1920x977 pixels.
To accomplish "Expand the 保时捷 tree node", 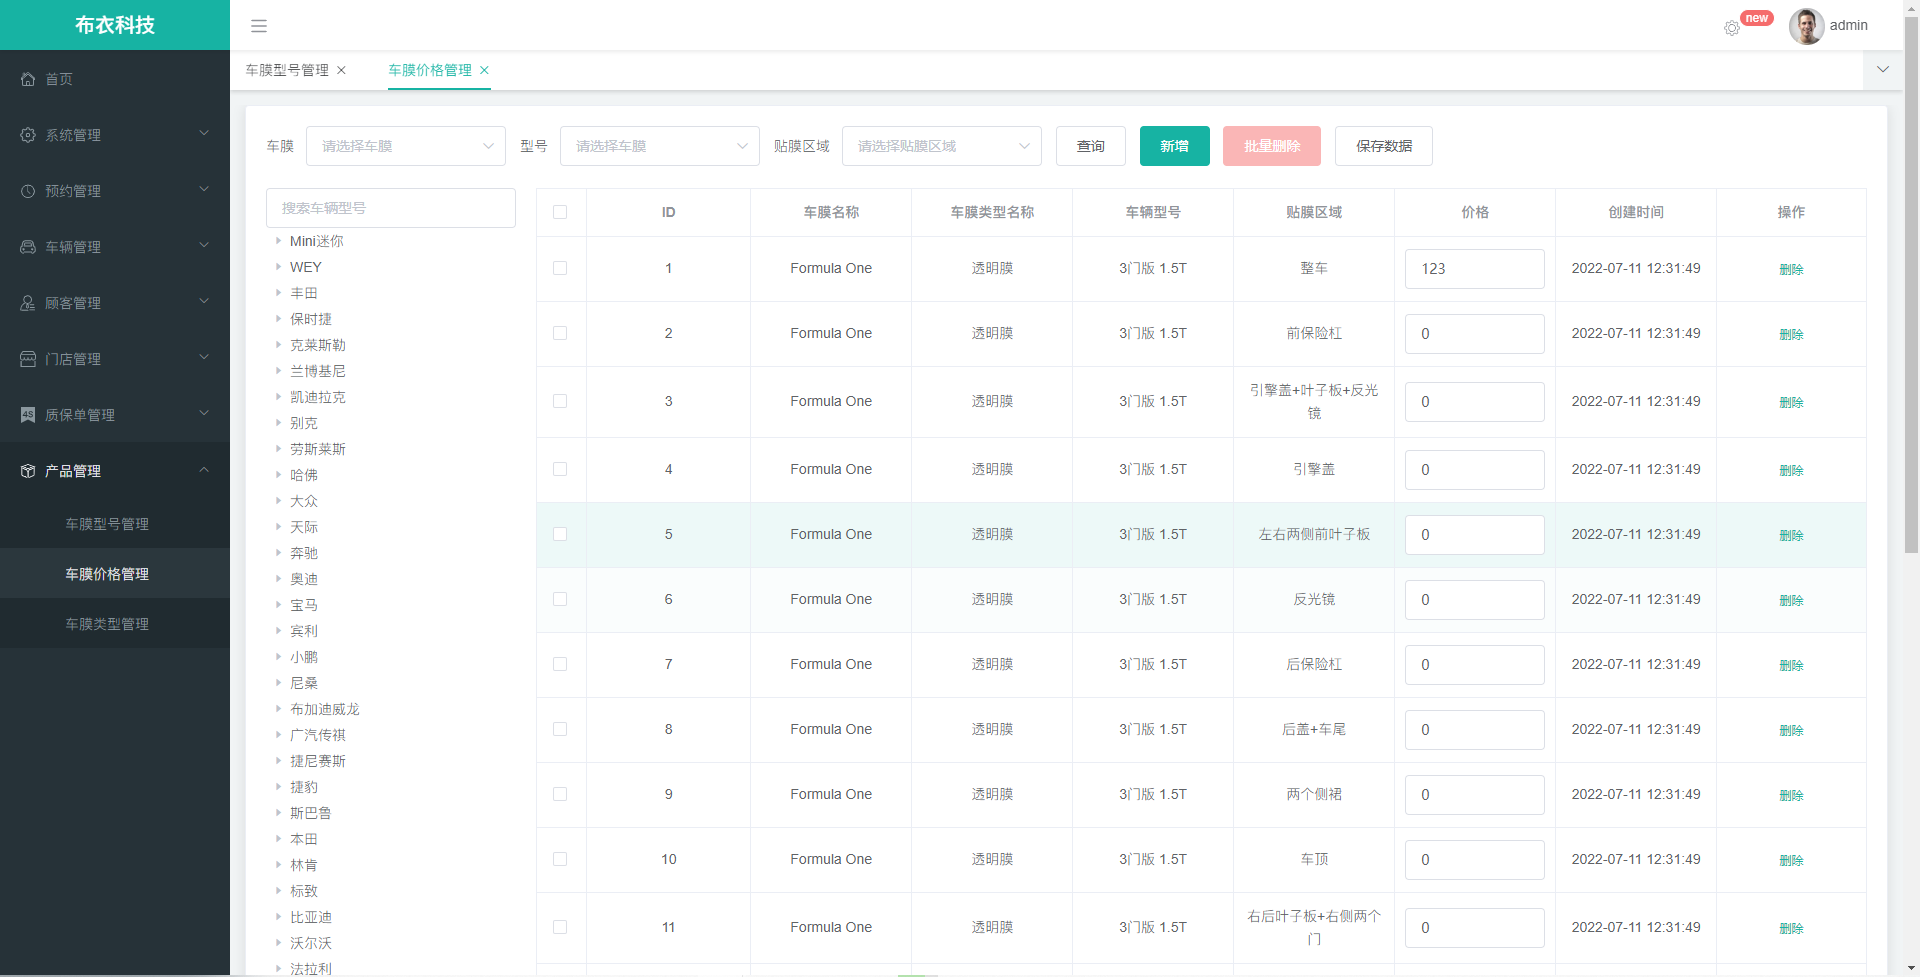I will [x=278, y=319].
